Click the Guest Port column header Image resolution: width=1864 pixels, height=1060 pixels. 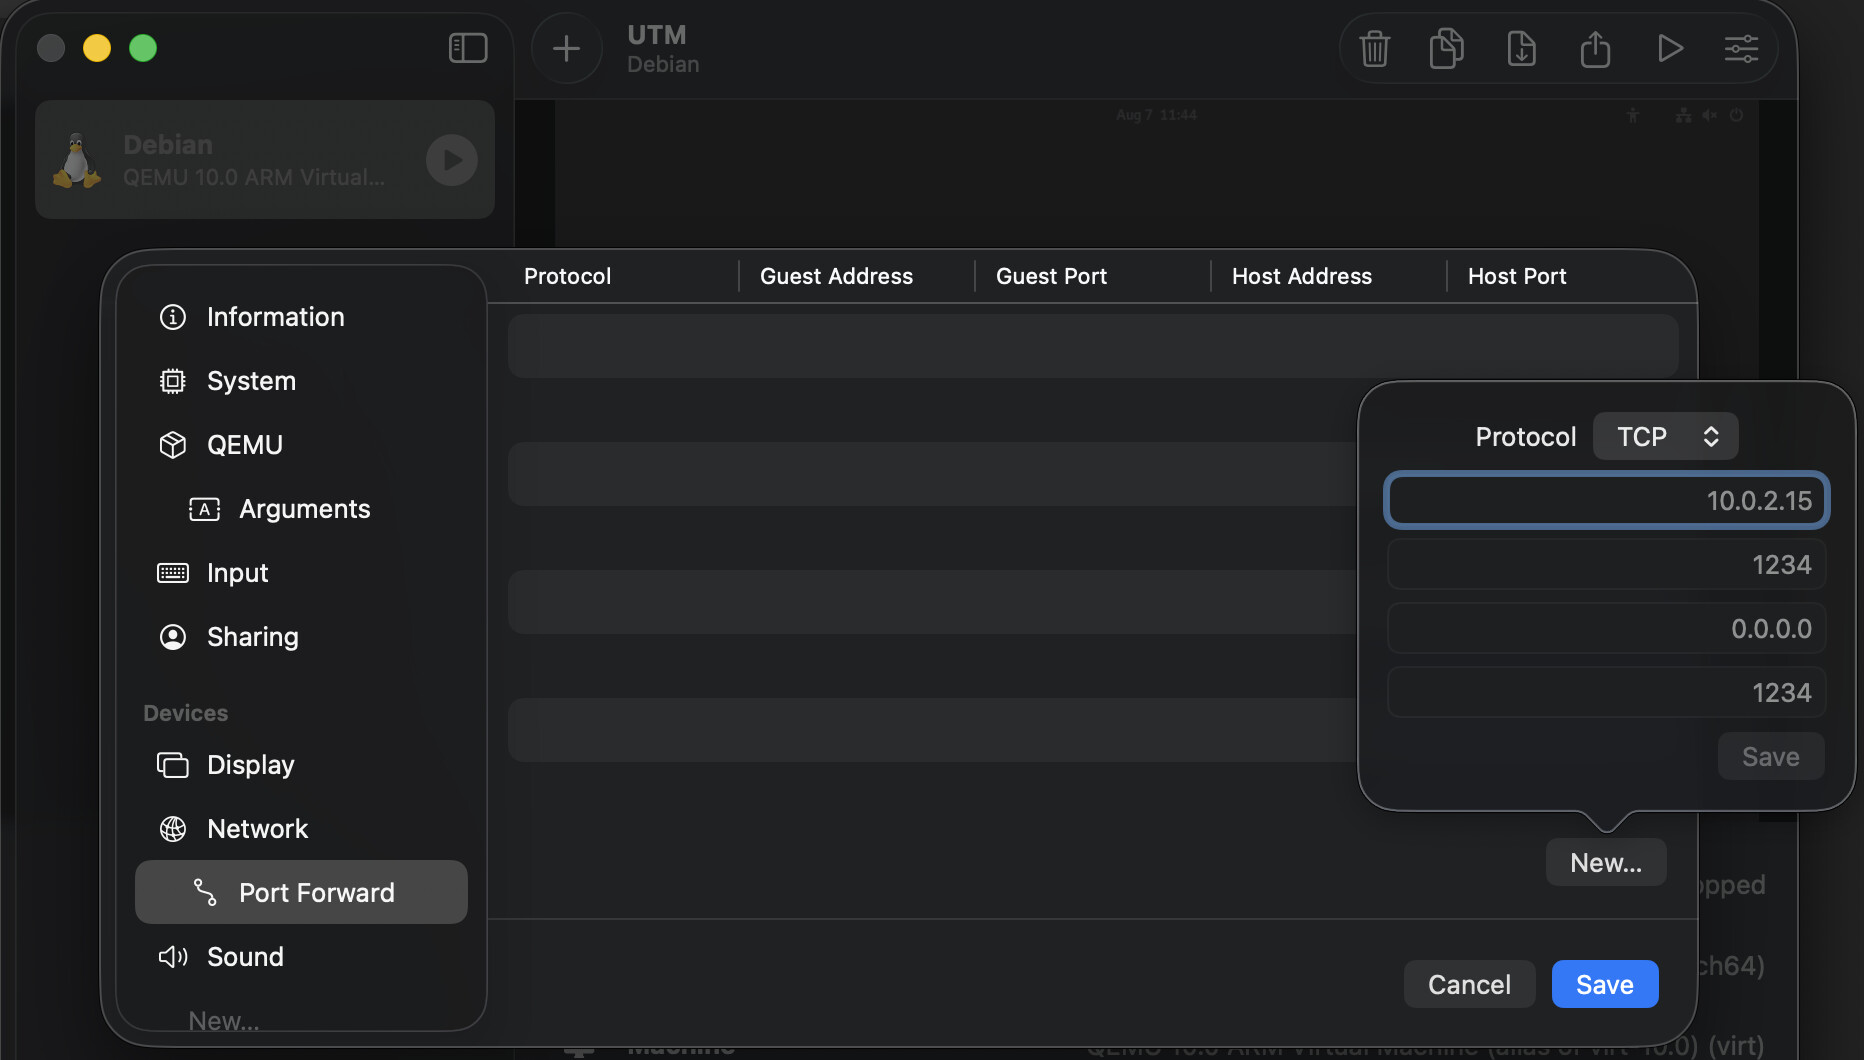coord(1051,276)
